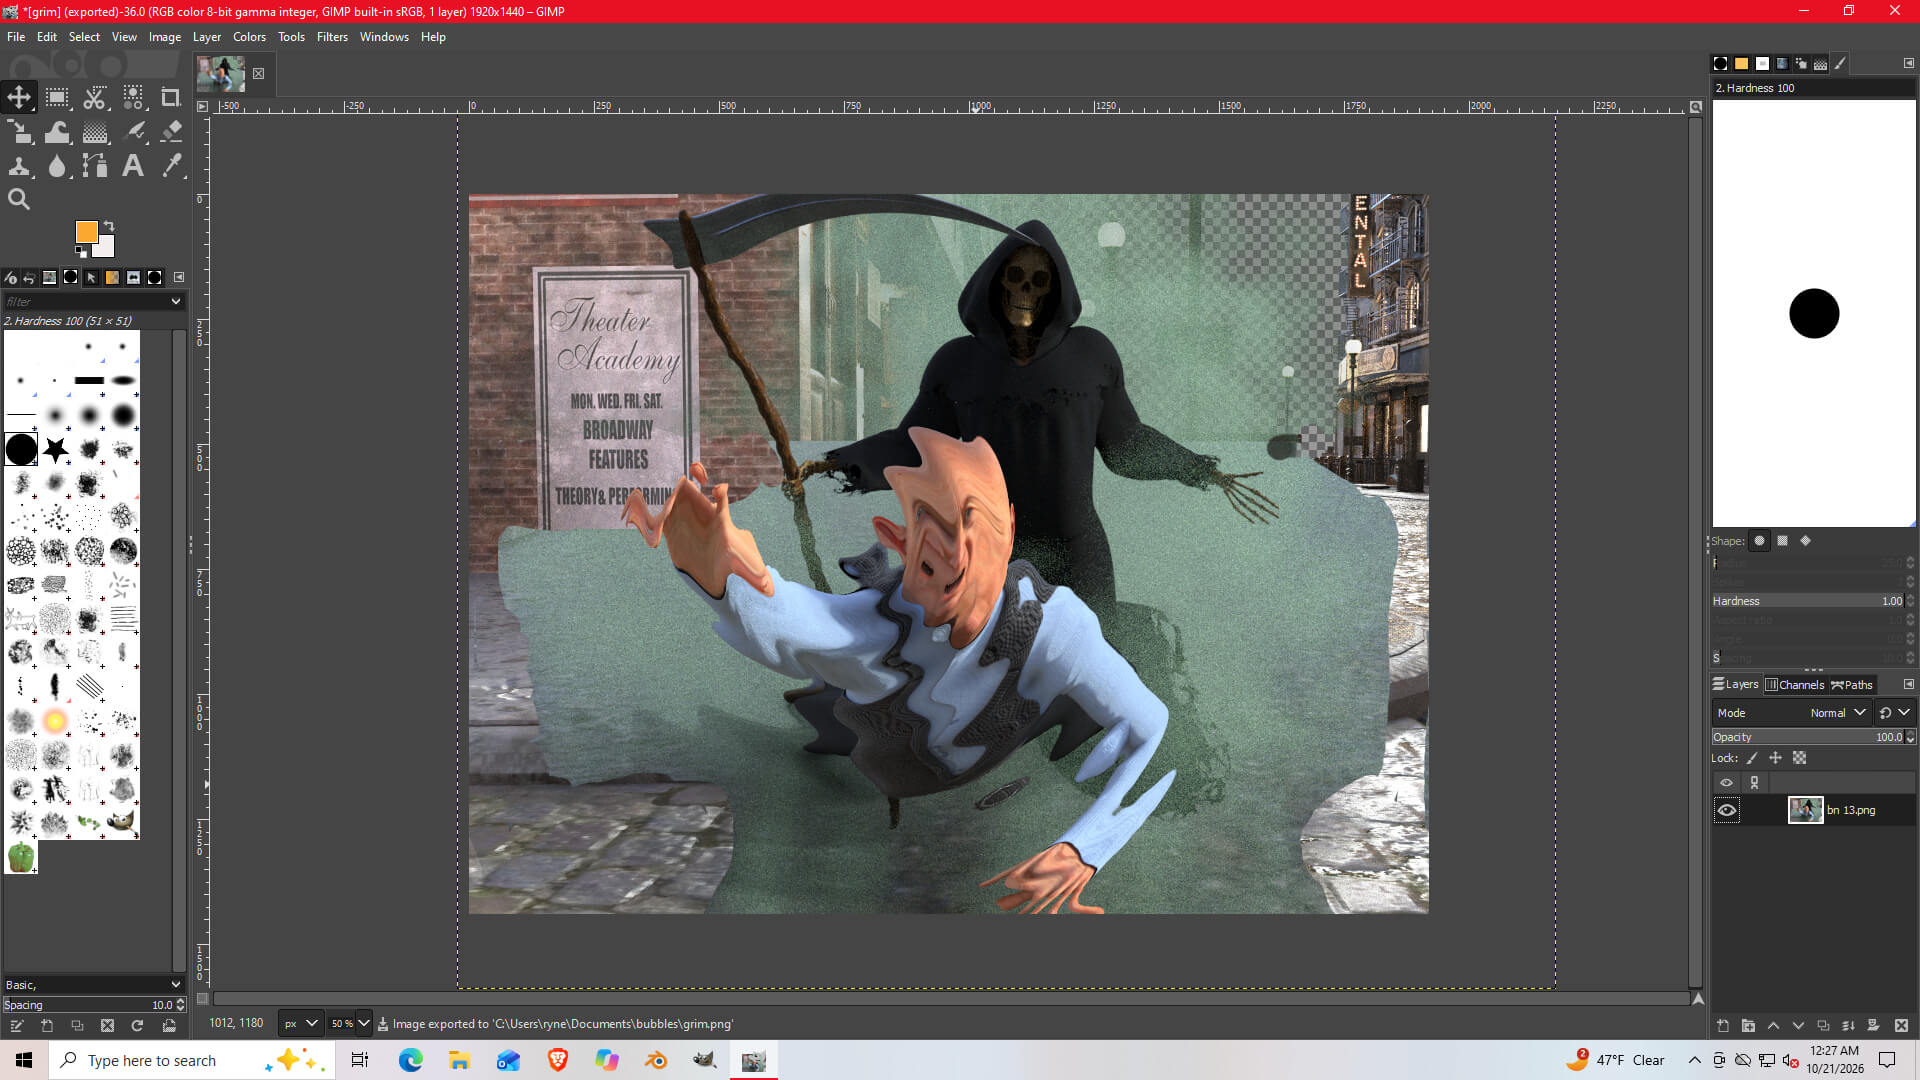This screenshot has width=1920, height=1080.
Task: Open the Filters menu
Action: point(332,37)
